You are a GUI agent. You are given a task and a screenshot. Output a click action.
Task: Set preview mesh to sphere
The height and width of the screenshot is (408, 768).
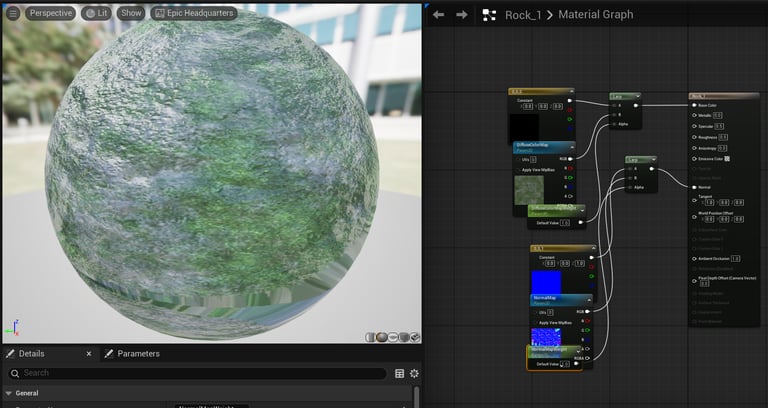(382, 337)
